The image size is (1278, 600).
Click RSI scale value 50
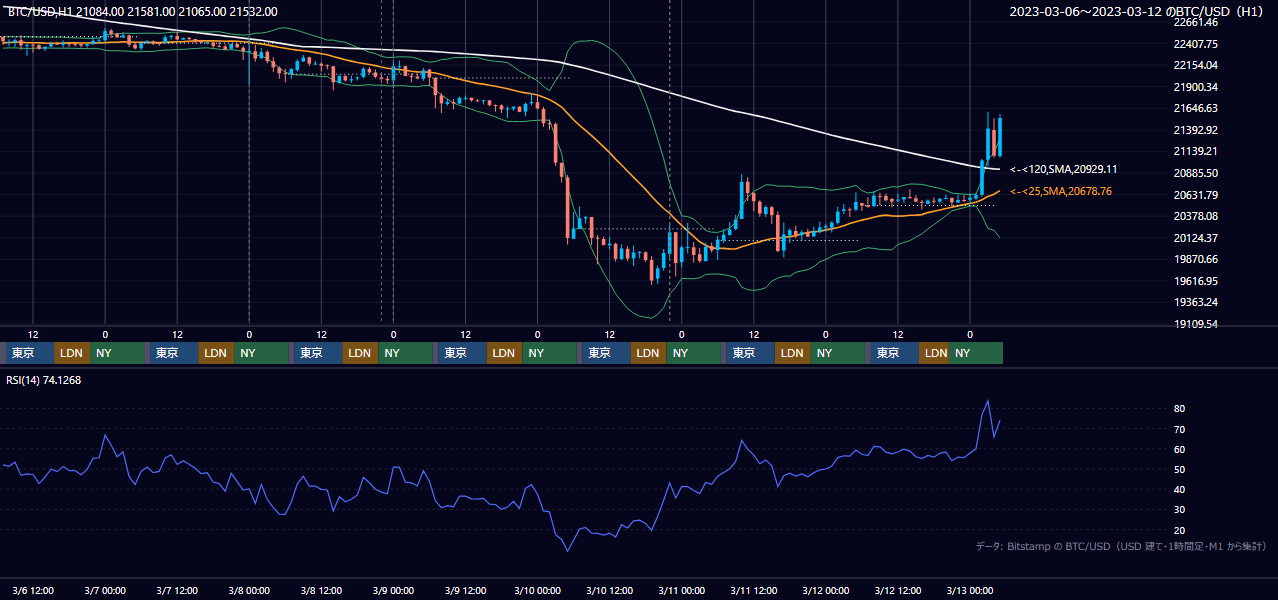(1179, 469)
